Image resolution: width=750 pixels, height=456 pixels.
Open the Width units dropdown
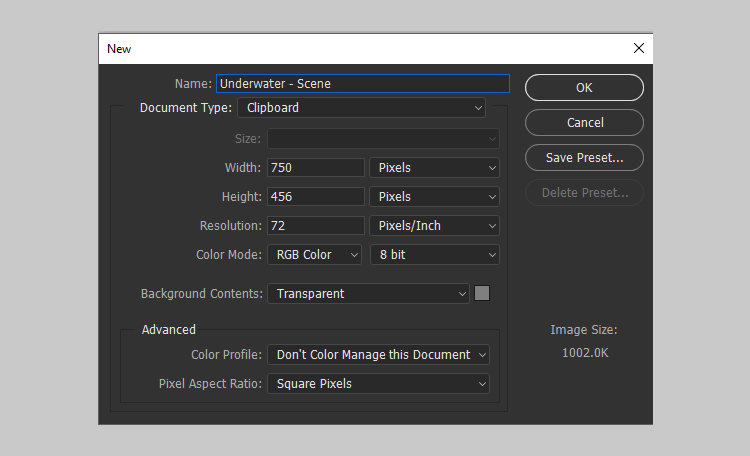pos(434,168)
